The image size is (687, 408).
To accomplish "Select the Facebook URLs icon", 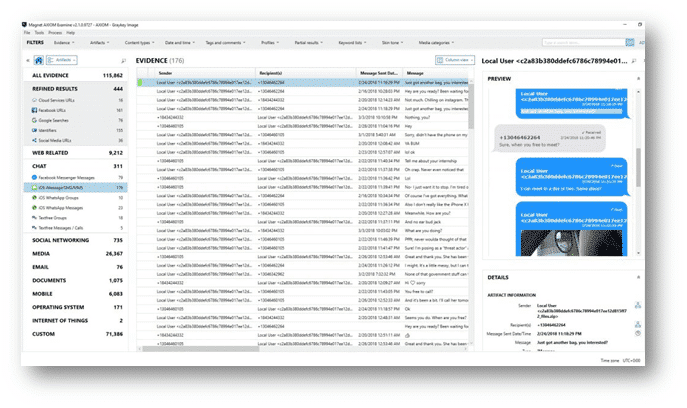I will tap(34, 110).
